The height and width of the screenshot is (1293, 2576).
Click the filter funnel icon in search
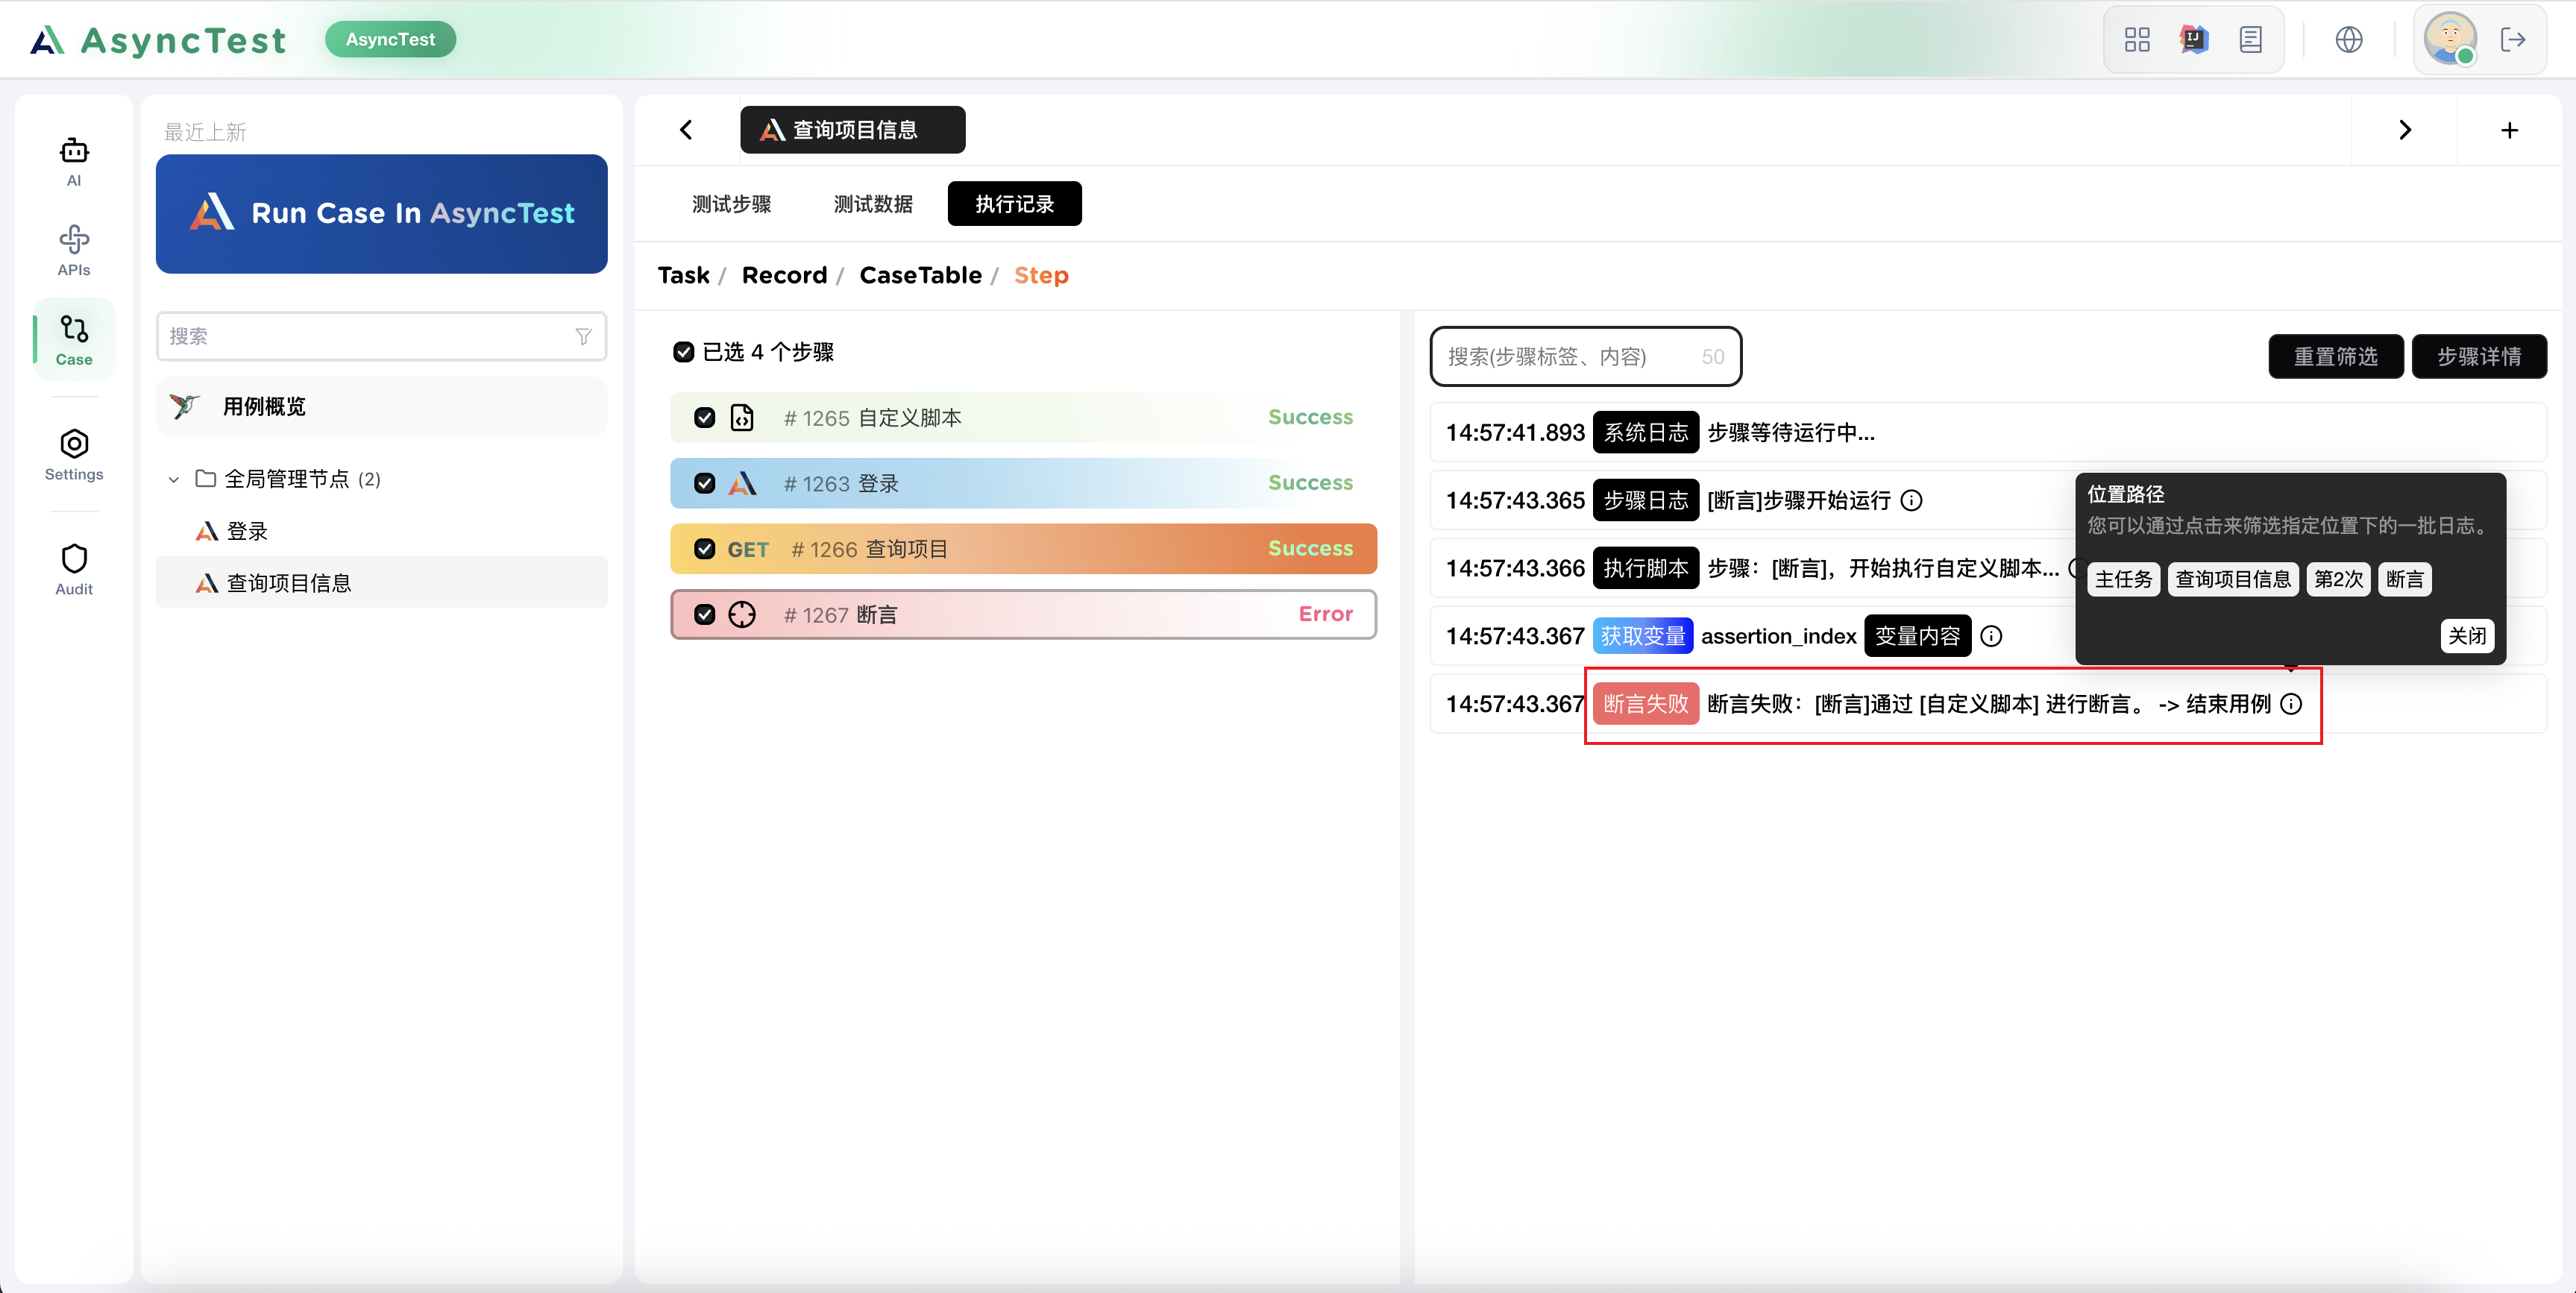tap(584, 337)
